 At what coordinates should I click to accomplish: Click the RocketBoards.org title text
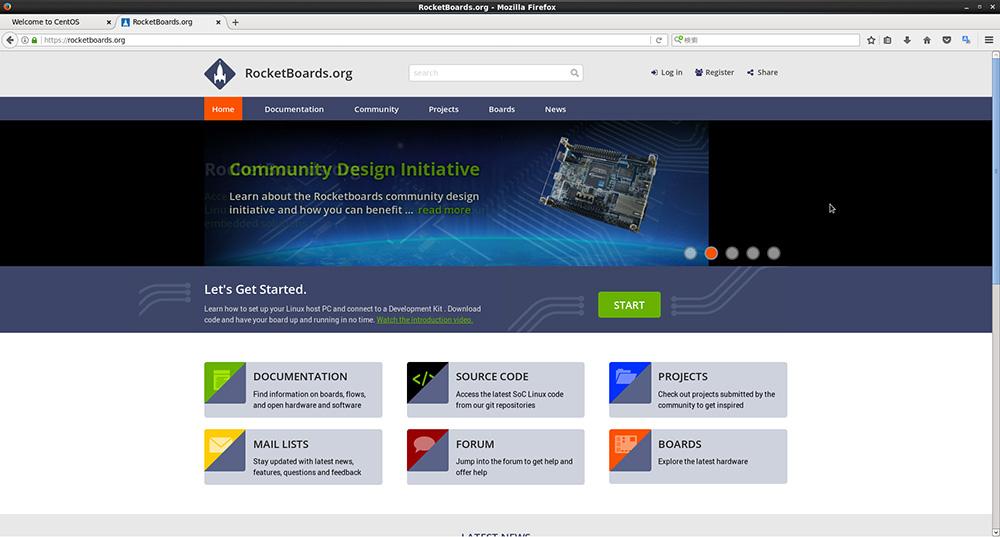[298, 73]
